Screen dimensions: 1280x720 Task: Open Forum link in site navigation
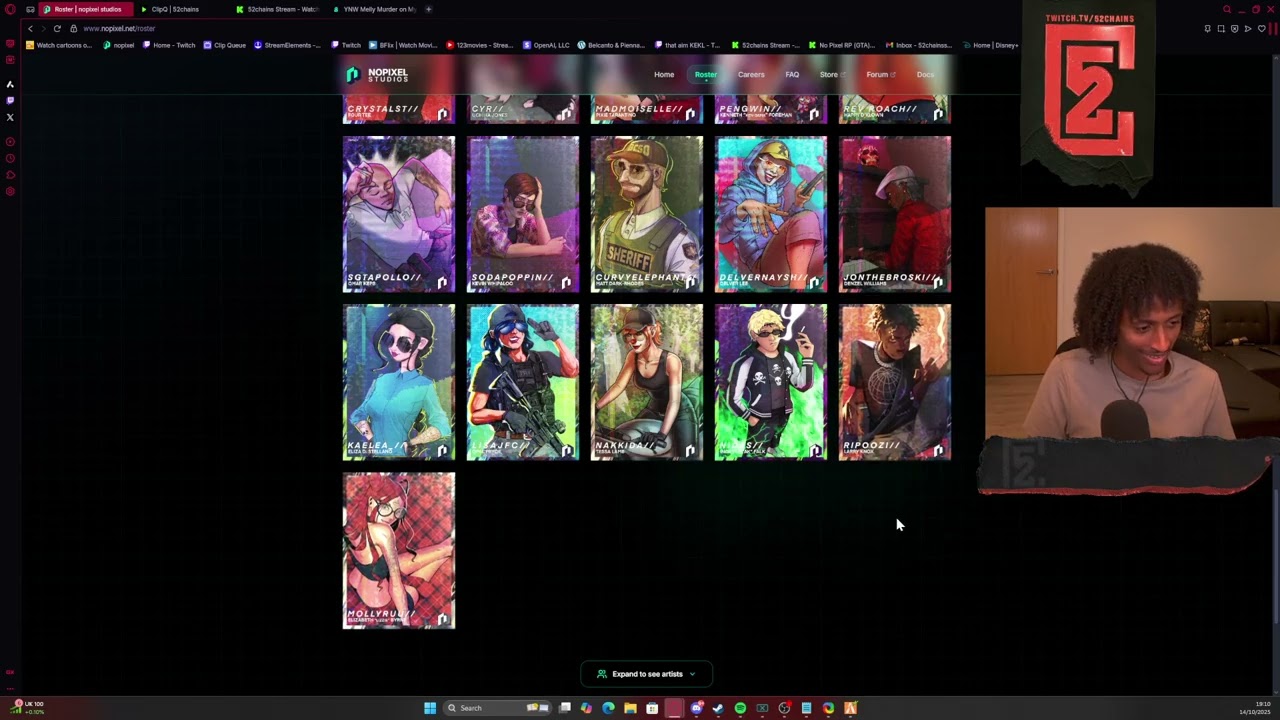880,75
